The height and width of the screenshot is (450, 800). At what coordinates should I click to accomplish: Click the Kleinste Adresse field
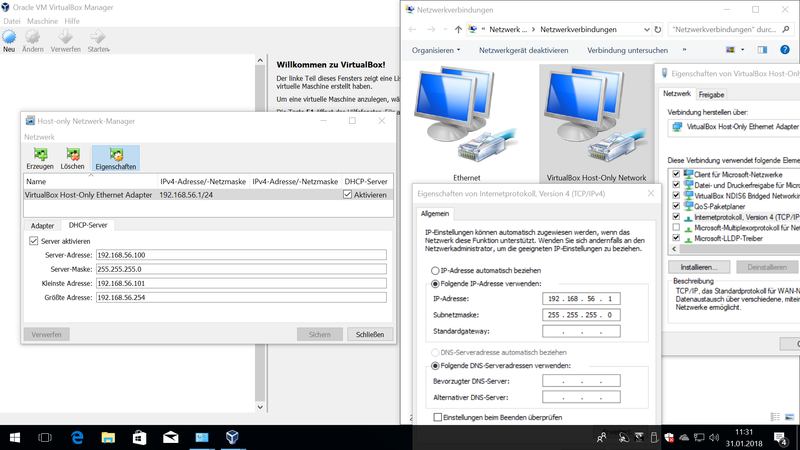(241, 283)
